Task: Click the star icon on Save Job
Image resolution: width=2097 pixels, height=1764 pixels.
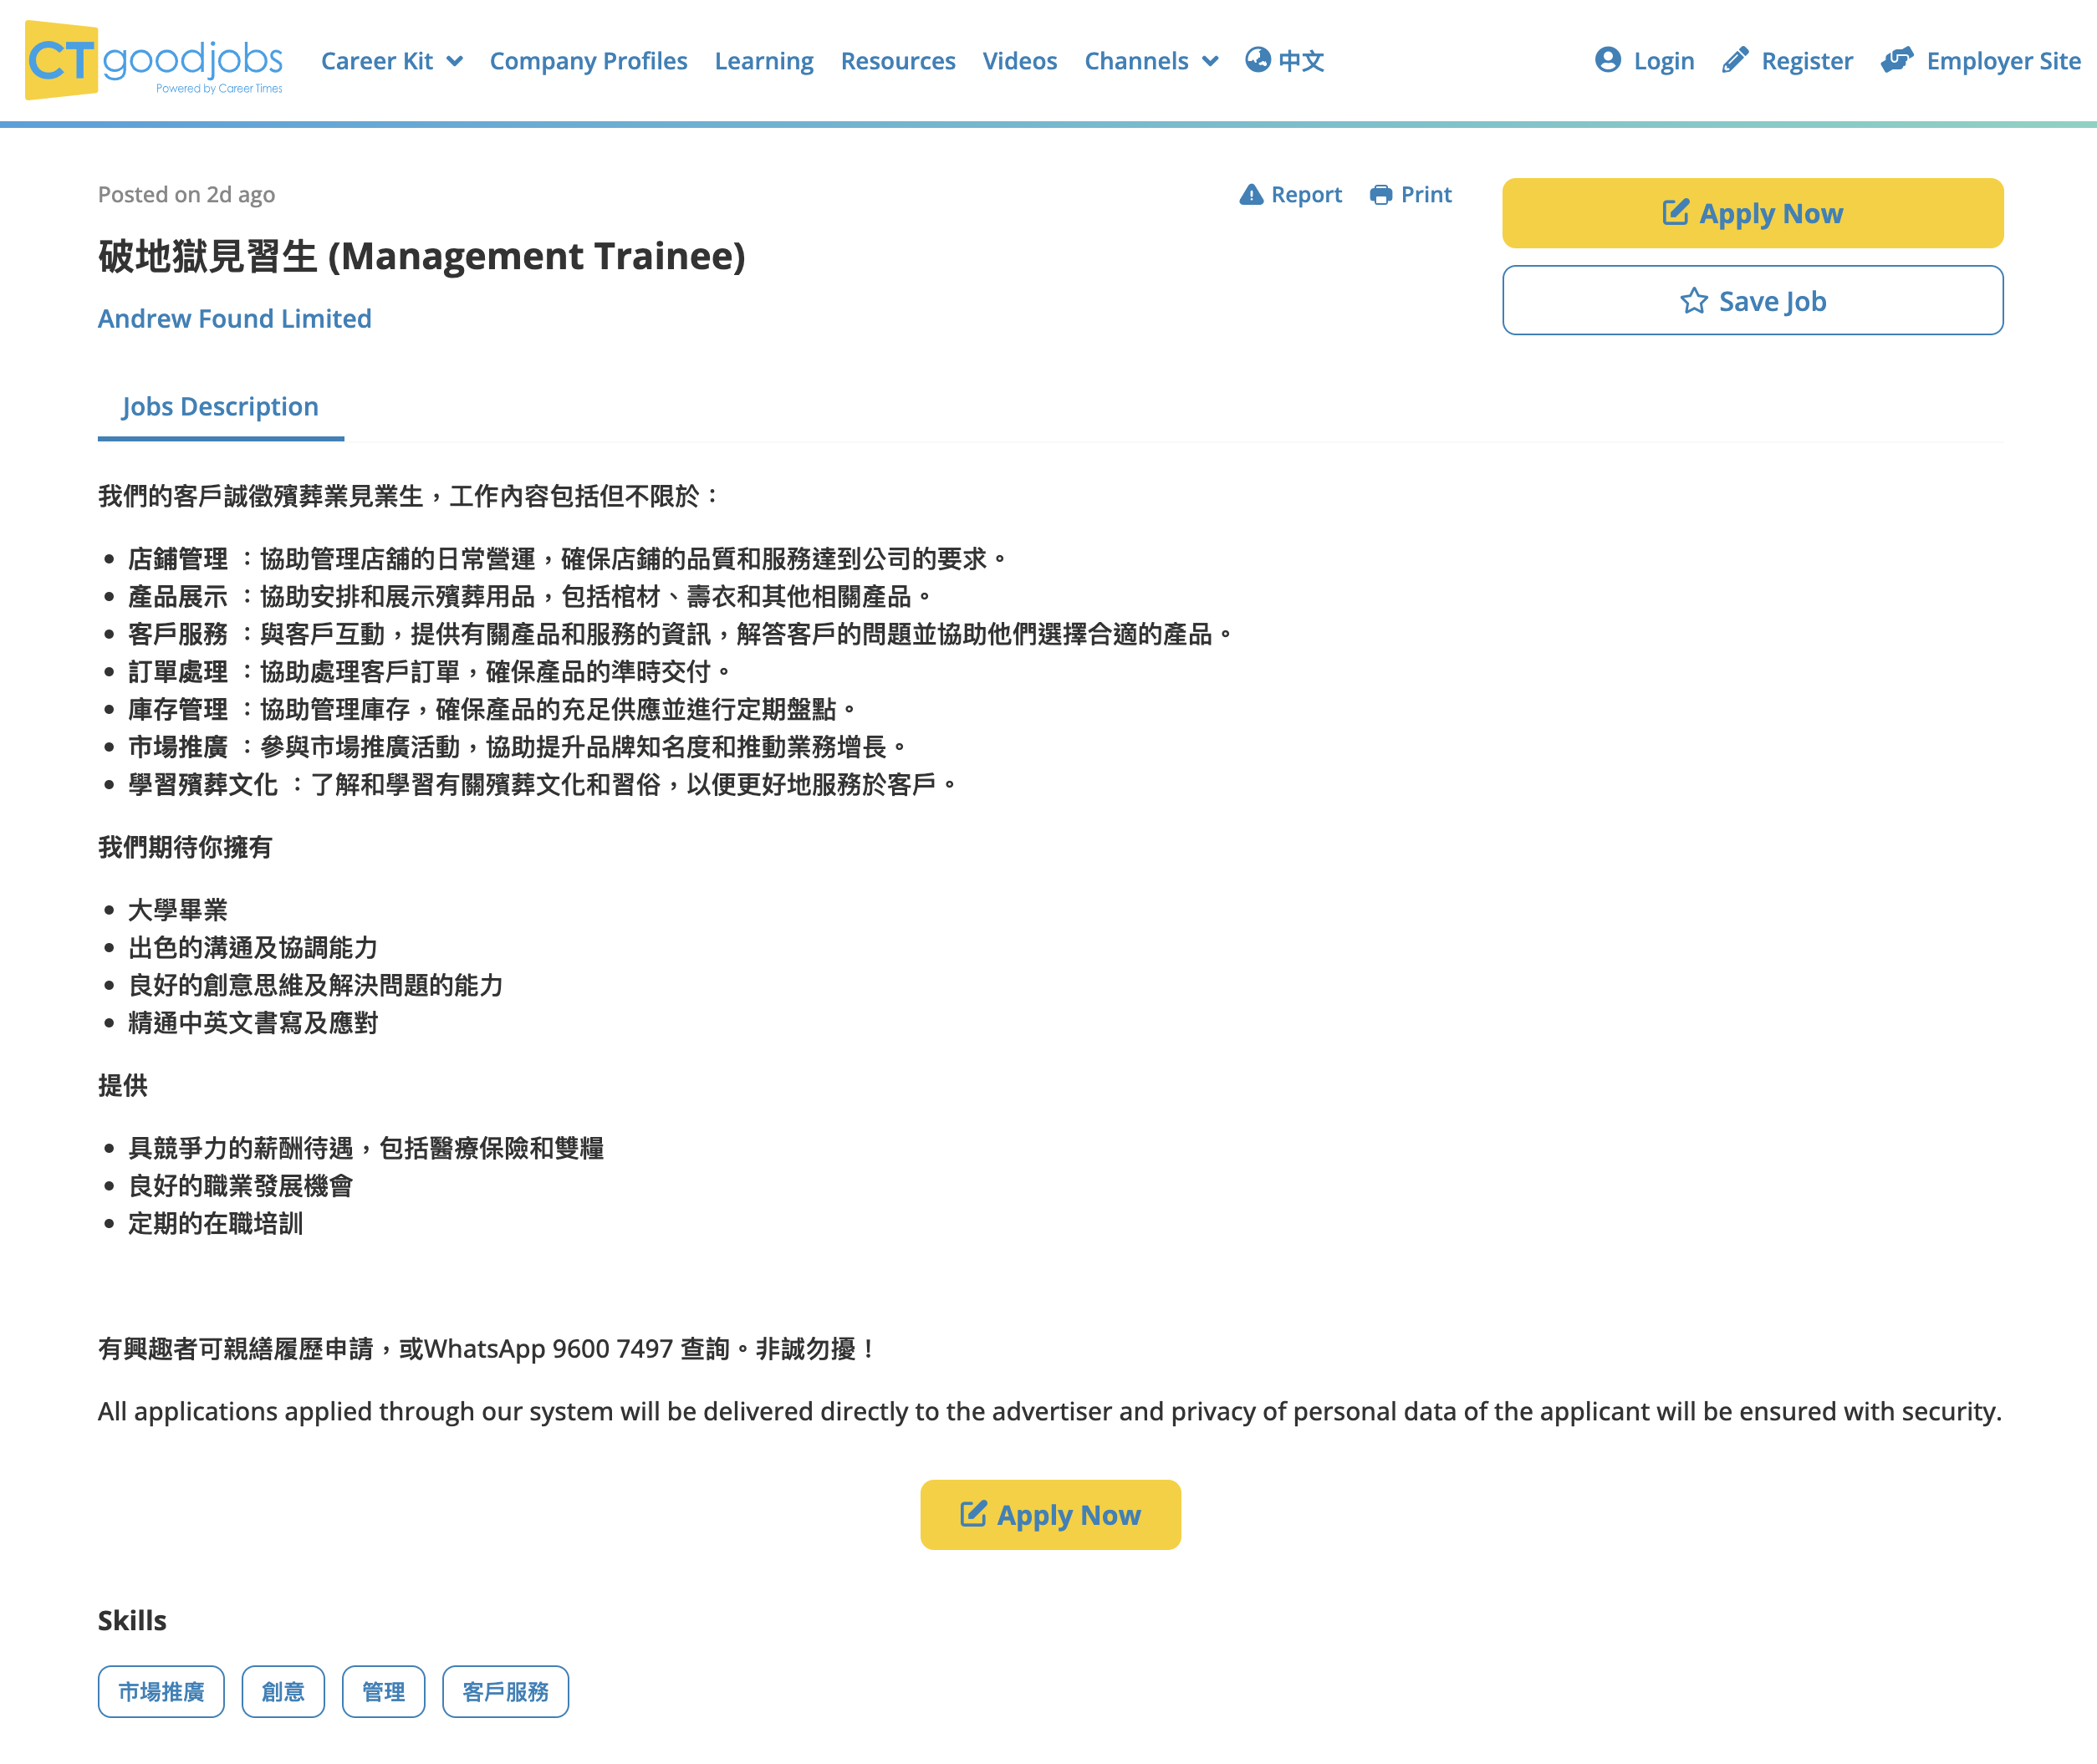Action: pos(1693,301)
